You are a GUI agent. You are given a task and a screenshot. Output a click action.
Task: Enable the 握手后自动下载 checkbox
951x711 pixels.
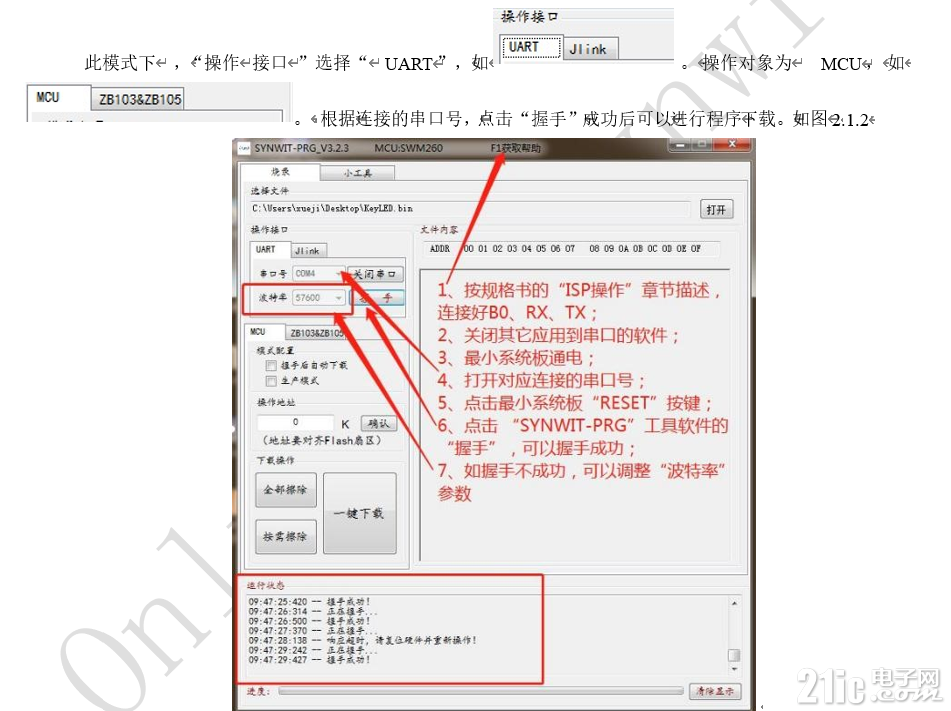(271, 365)
